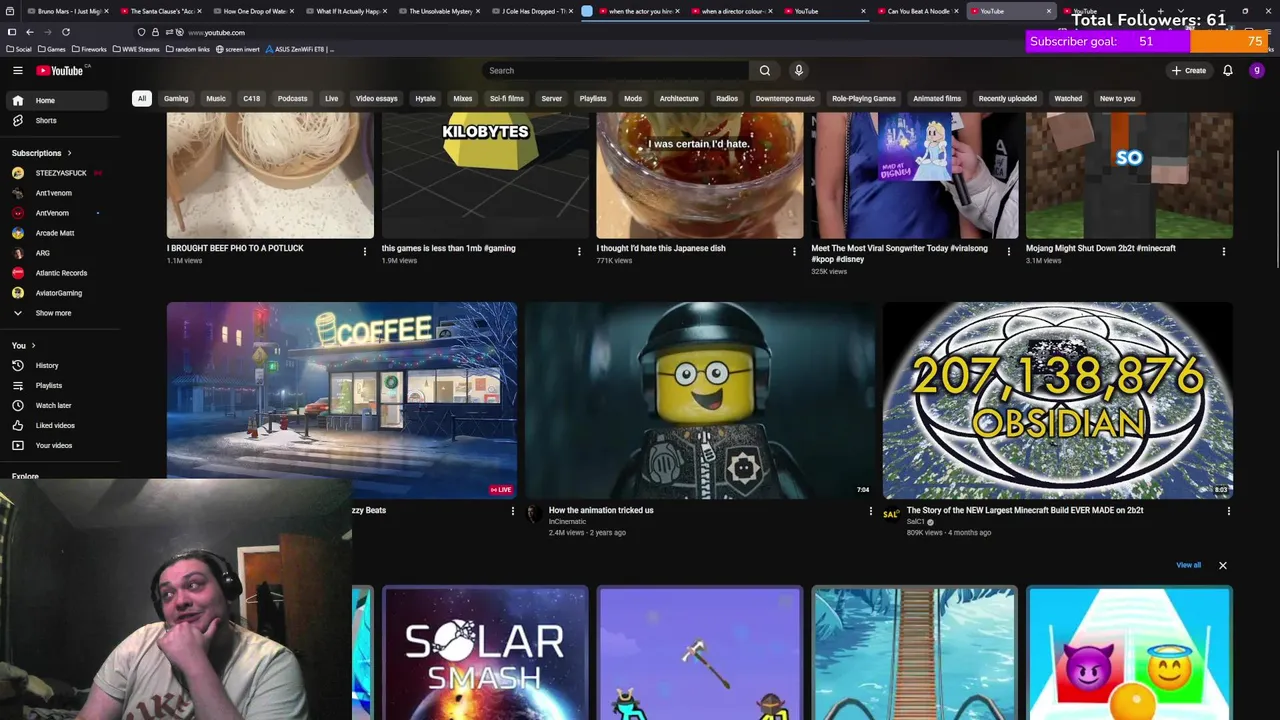1280x720 pixels.
Task: Click the search magnifier button
Action: 765,70
